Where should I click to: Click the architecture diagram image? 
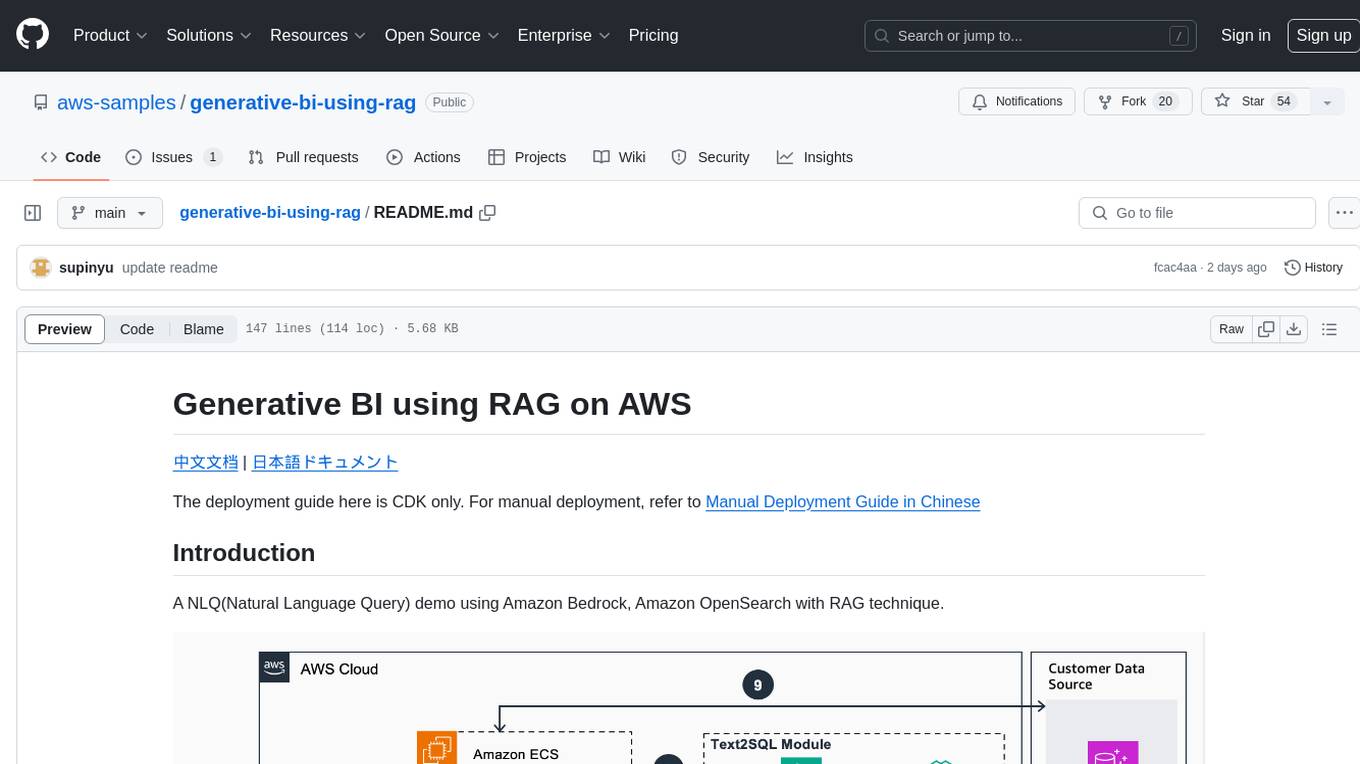[688, 698]
